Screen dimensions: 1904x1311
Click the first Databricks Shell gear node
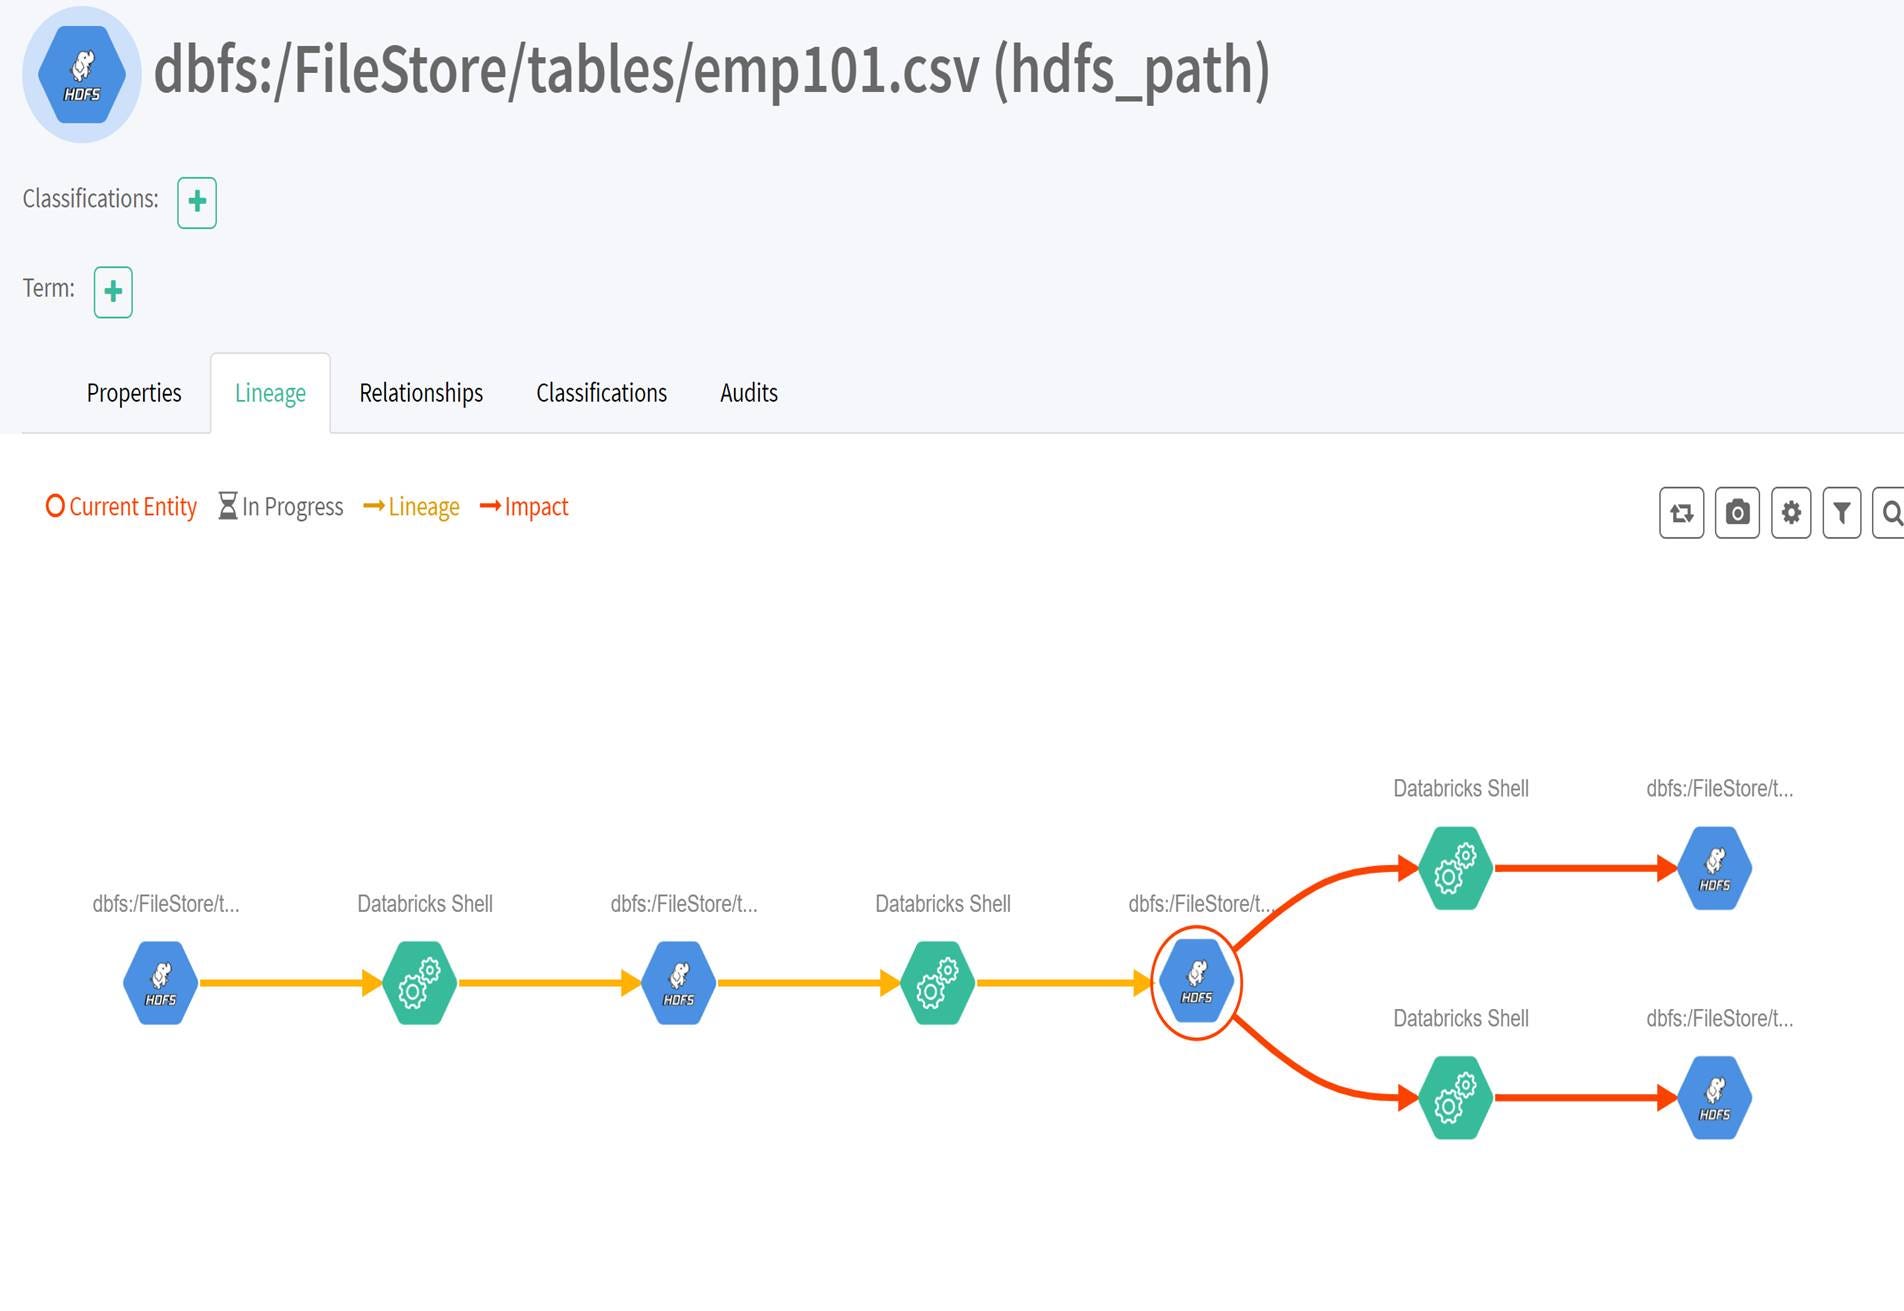pos(419,982)
